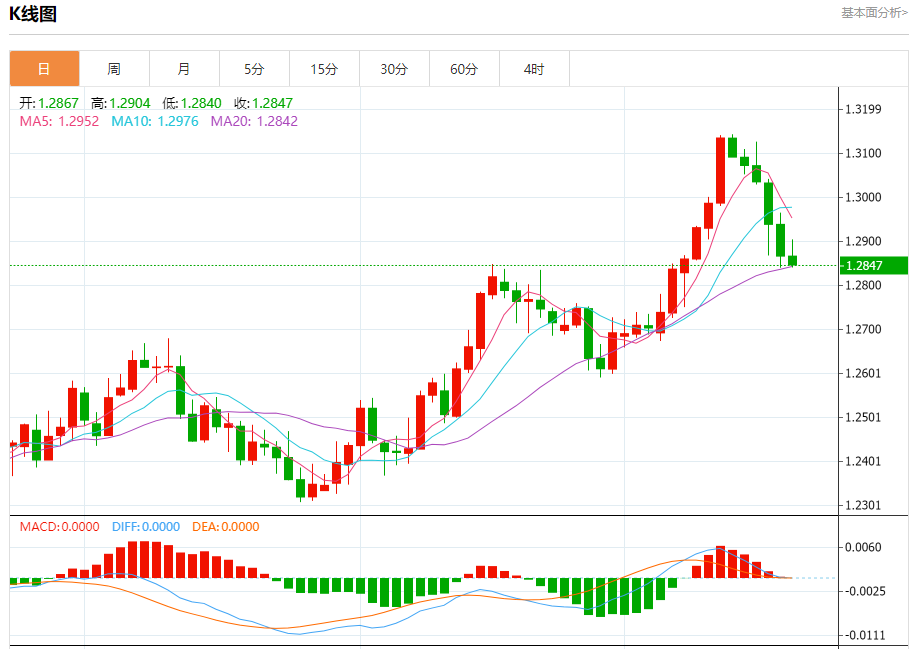Image resolution: width=915 pixels, height=649 pixels.
Task: Click the 收:1.2847 close price text
Action: coord(263,103)
